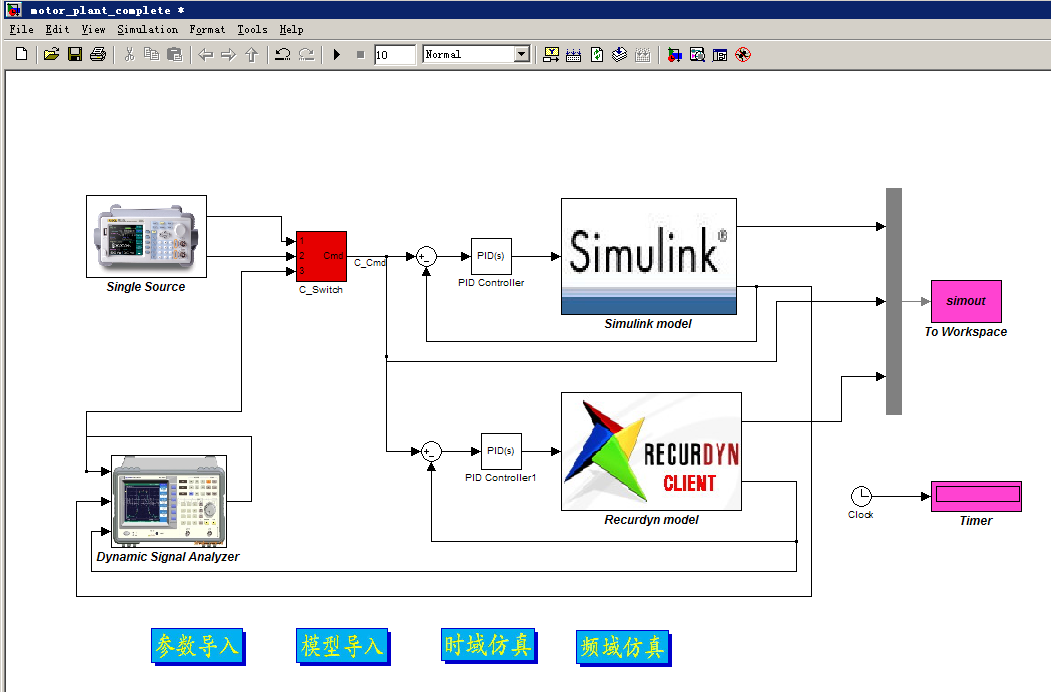Viewport: 1054px width, 692px height.
Task: Save the model with the floppy disk icon
Action: click(74, 54)
